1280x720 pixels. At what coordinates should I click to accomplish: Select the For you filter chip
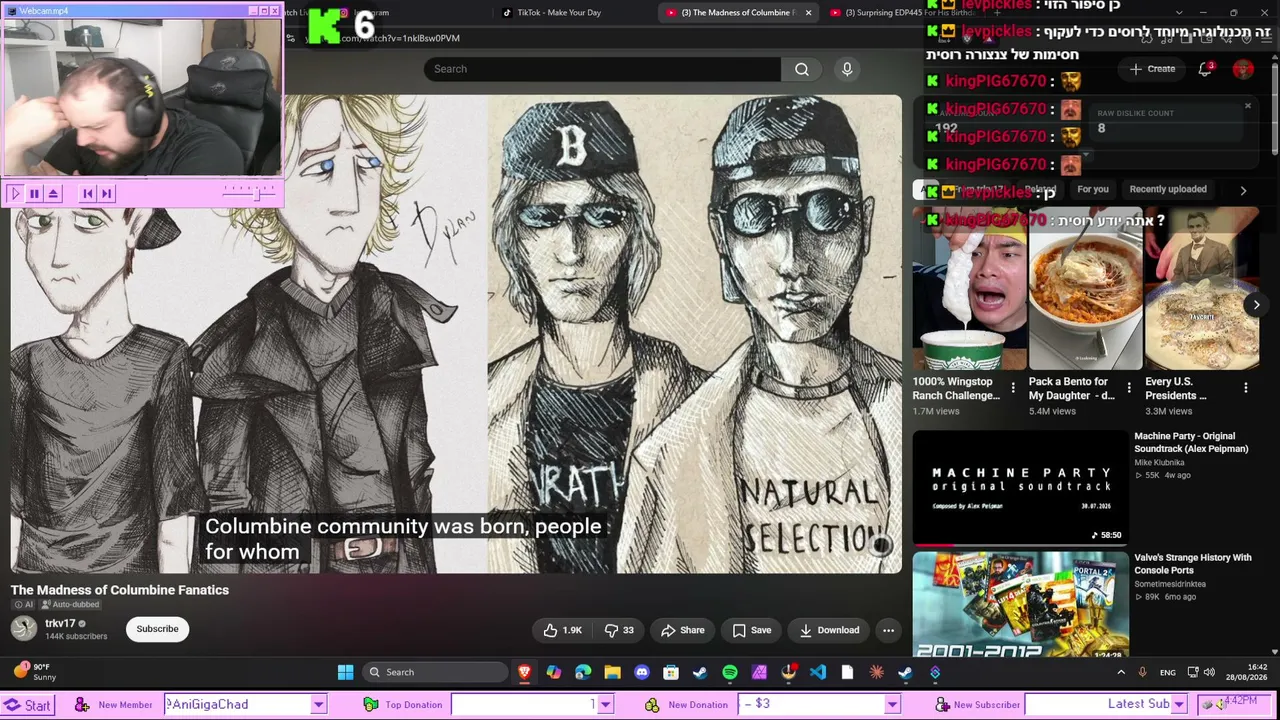(x=1093, y=189)
